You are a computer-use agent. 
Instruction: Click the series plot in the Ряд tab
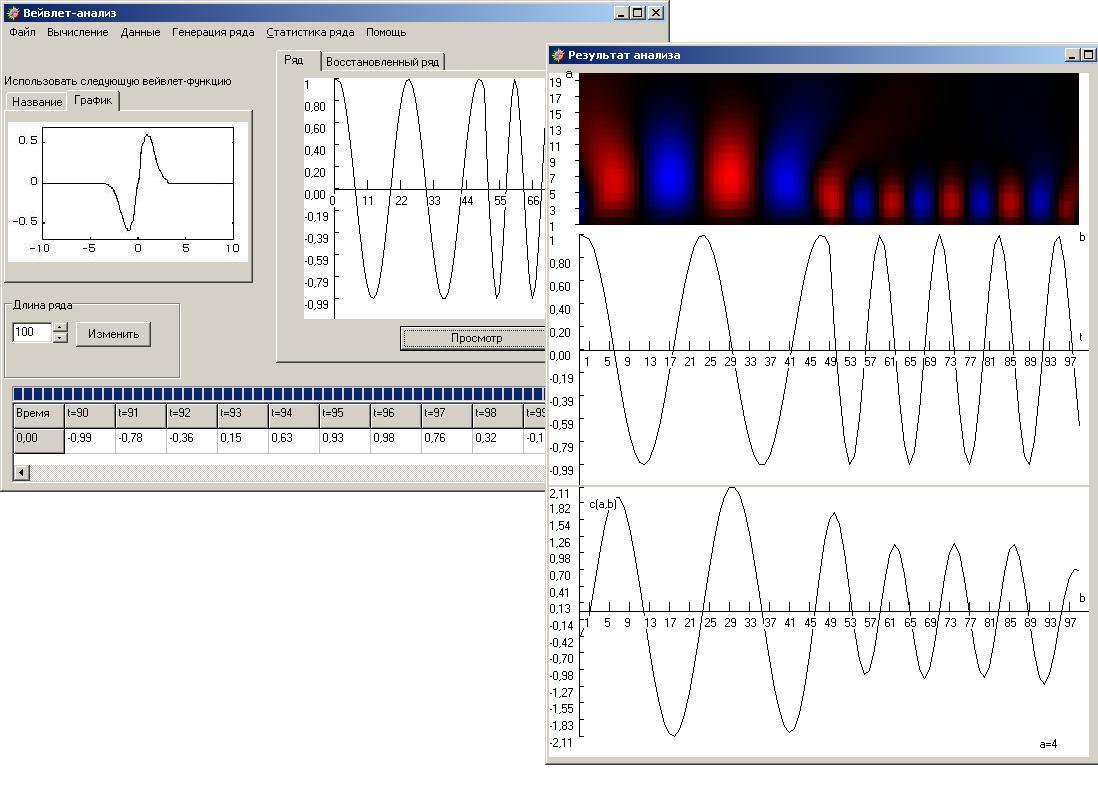(424, 198)
